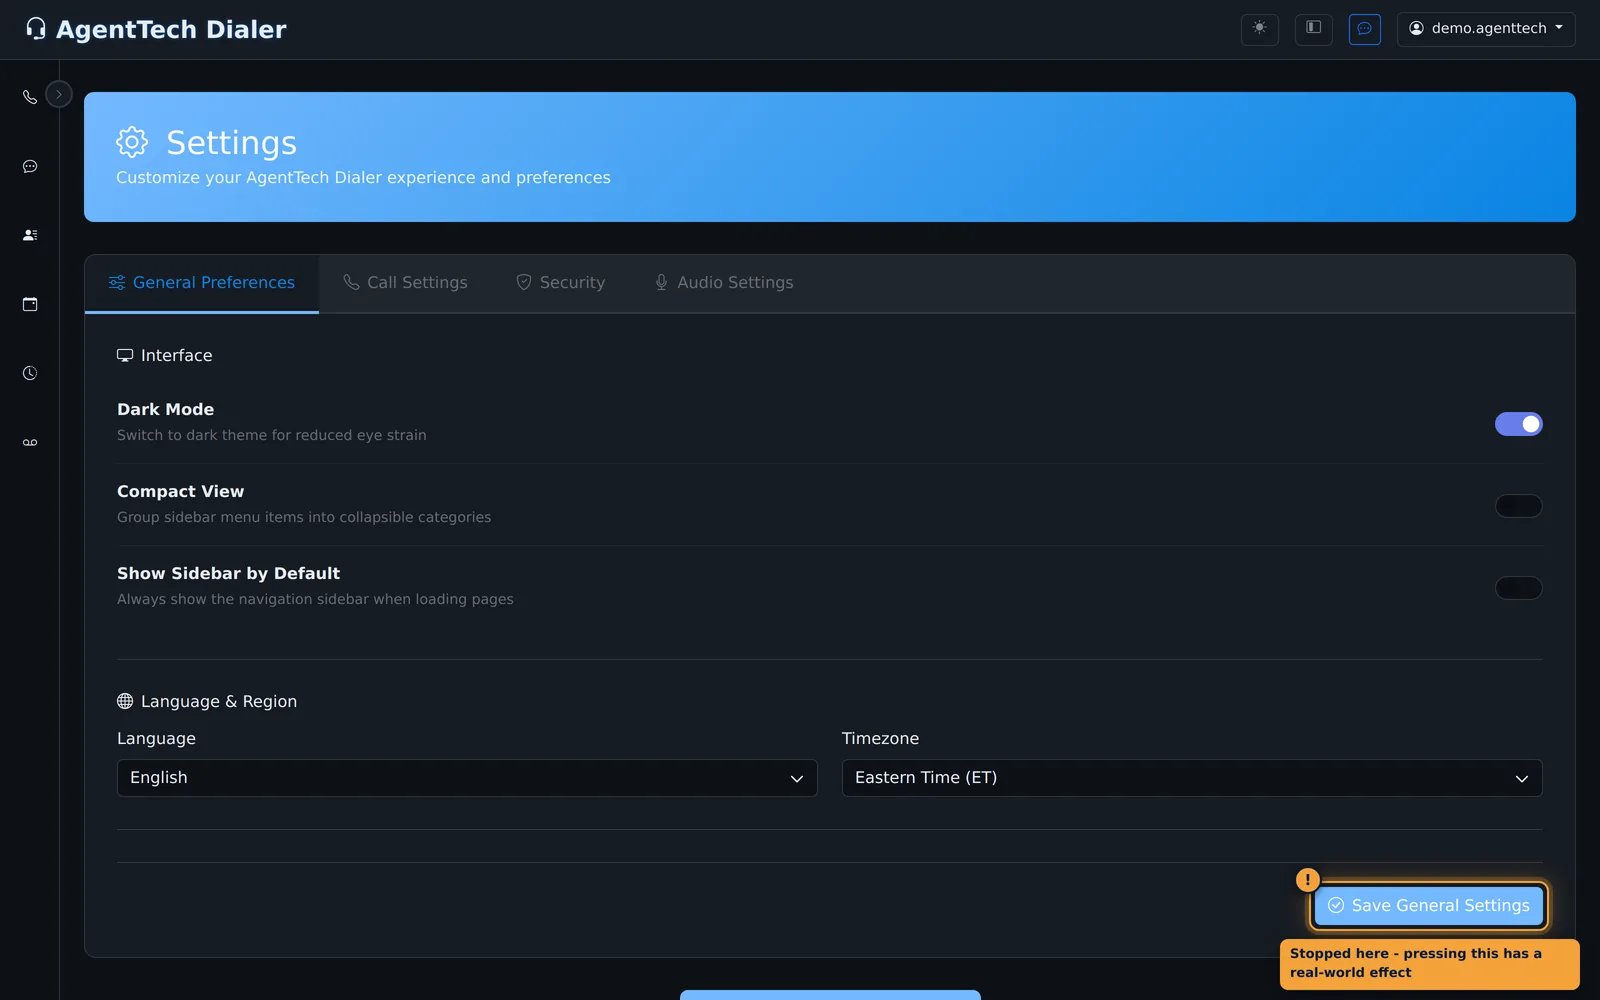Open the phone dialer from the sidebar

coord(30,97)
